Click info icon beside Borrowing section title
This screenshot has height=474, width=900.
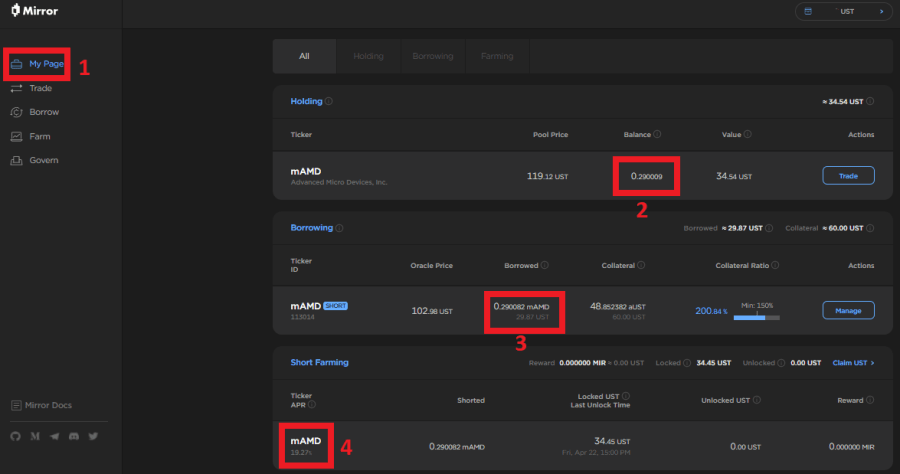point(339,228)
